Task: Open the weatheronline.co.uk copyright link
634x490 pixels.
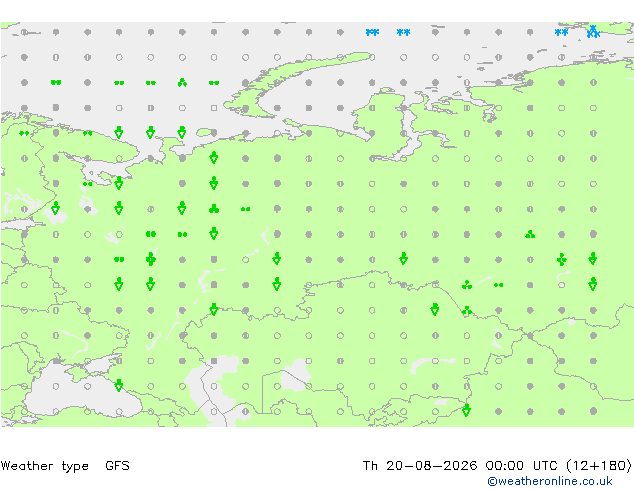Action: tap(549, 481)
